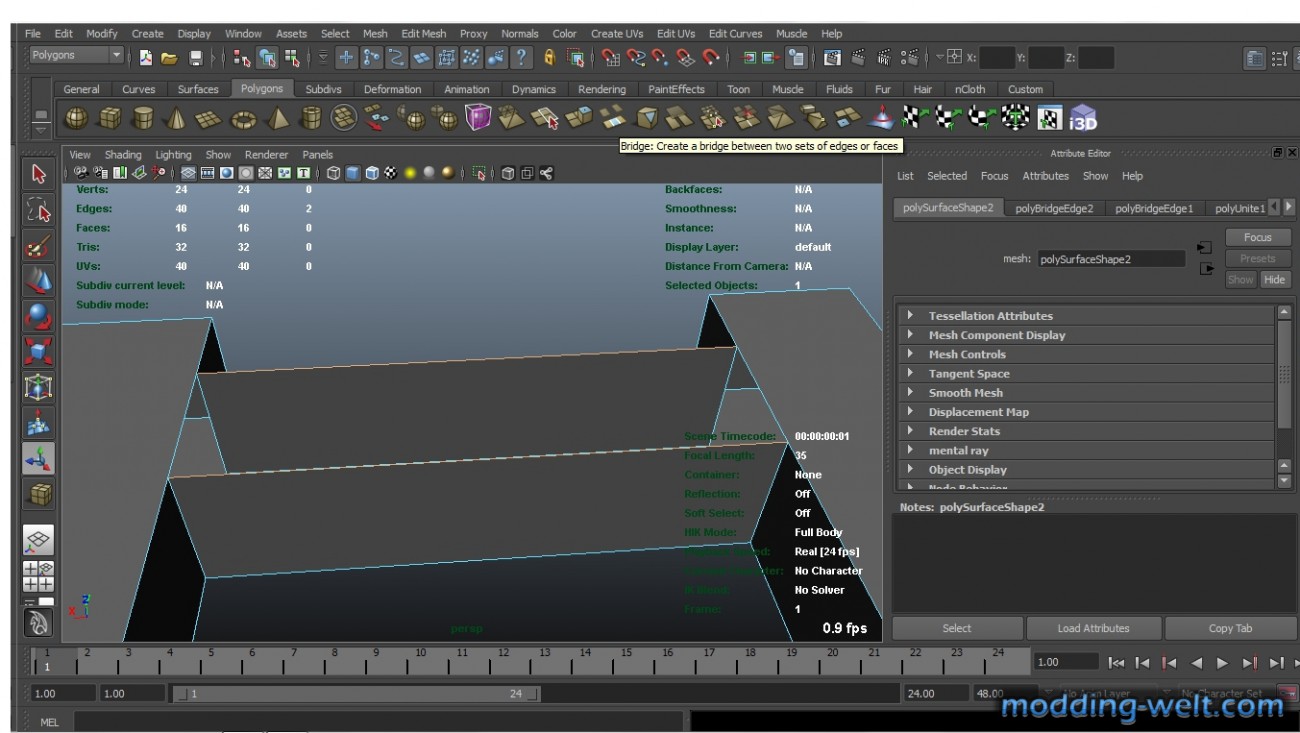Switch to the Surfaces shelf tab

pos(198,89)
